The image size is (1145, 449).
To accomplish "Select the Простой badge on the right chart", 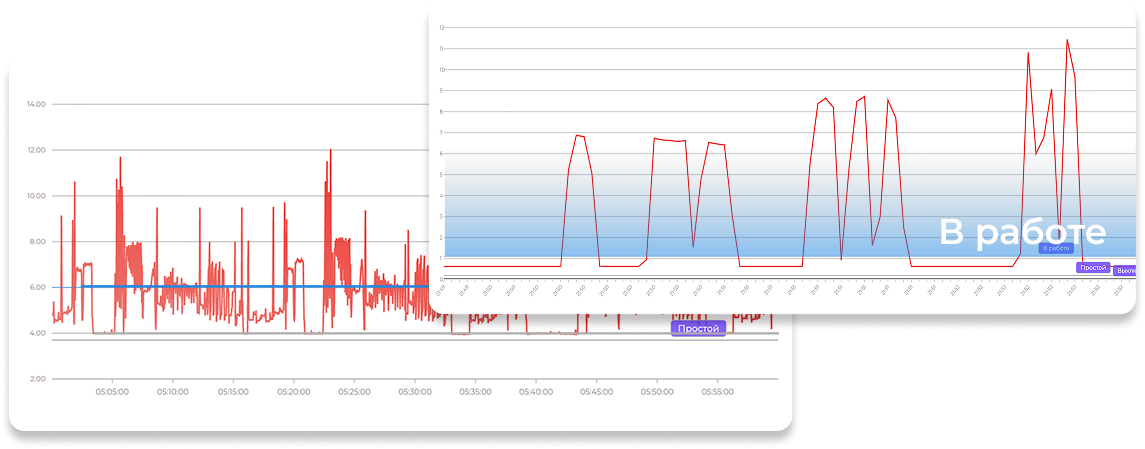I will [x=1092, y=268].
